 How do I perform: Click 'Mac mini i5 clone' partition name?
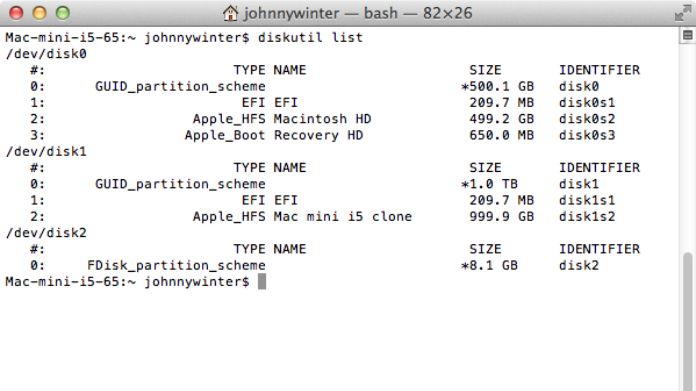343,216
